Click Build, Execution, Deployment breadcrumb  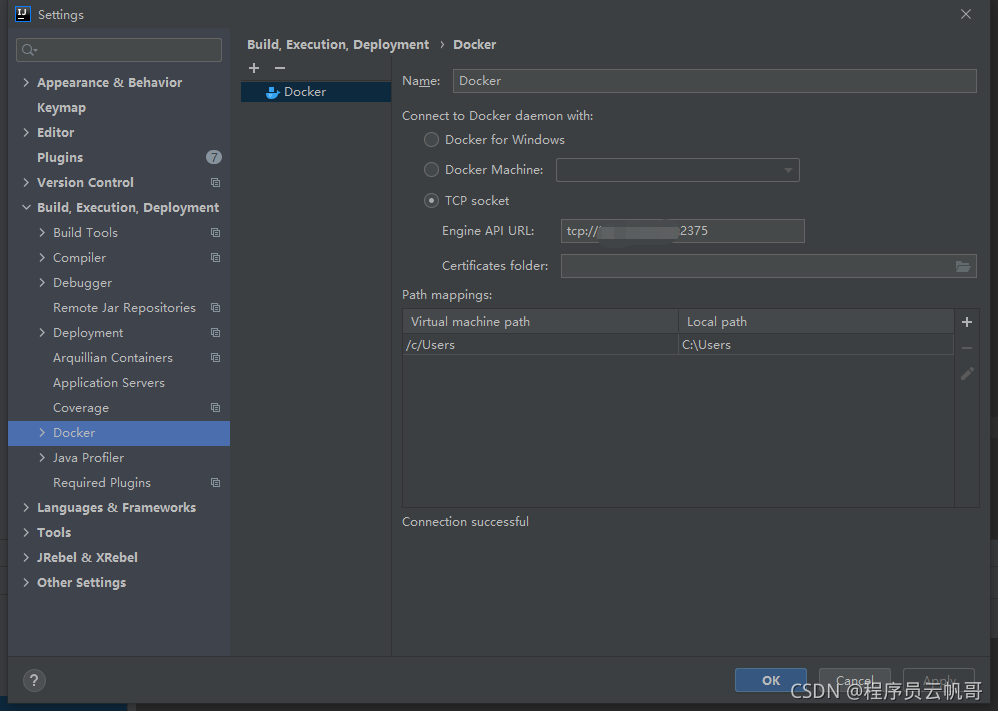pos(338,45)
